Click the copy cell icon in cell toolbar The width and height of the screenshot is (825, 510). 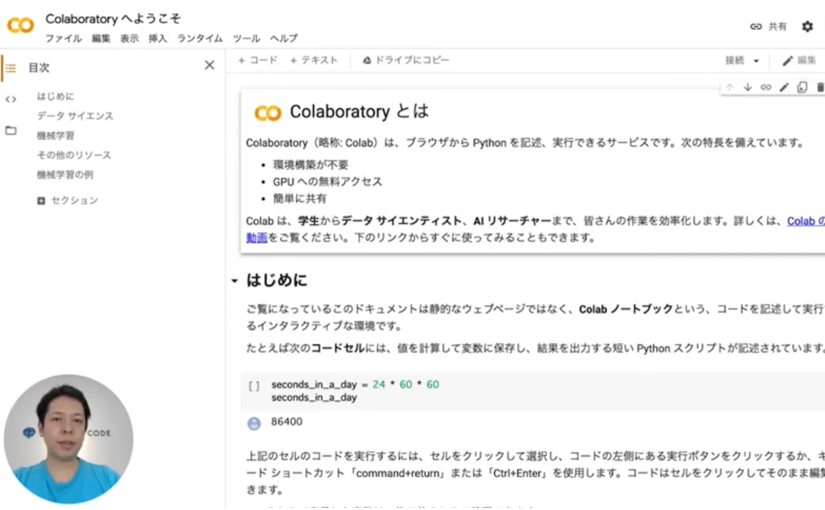(802, 87)
